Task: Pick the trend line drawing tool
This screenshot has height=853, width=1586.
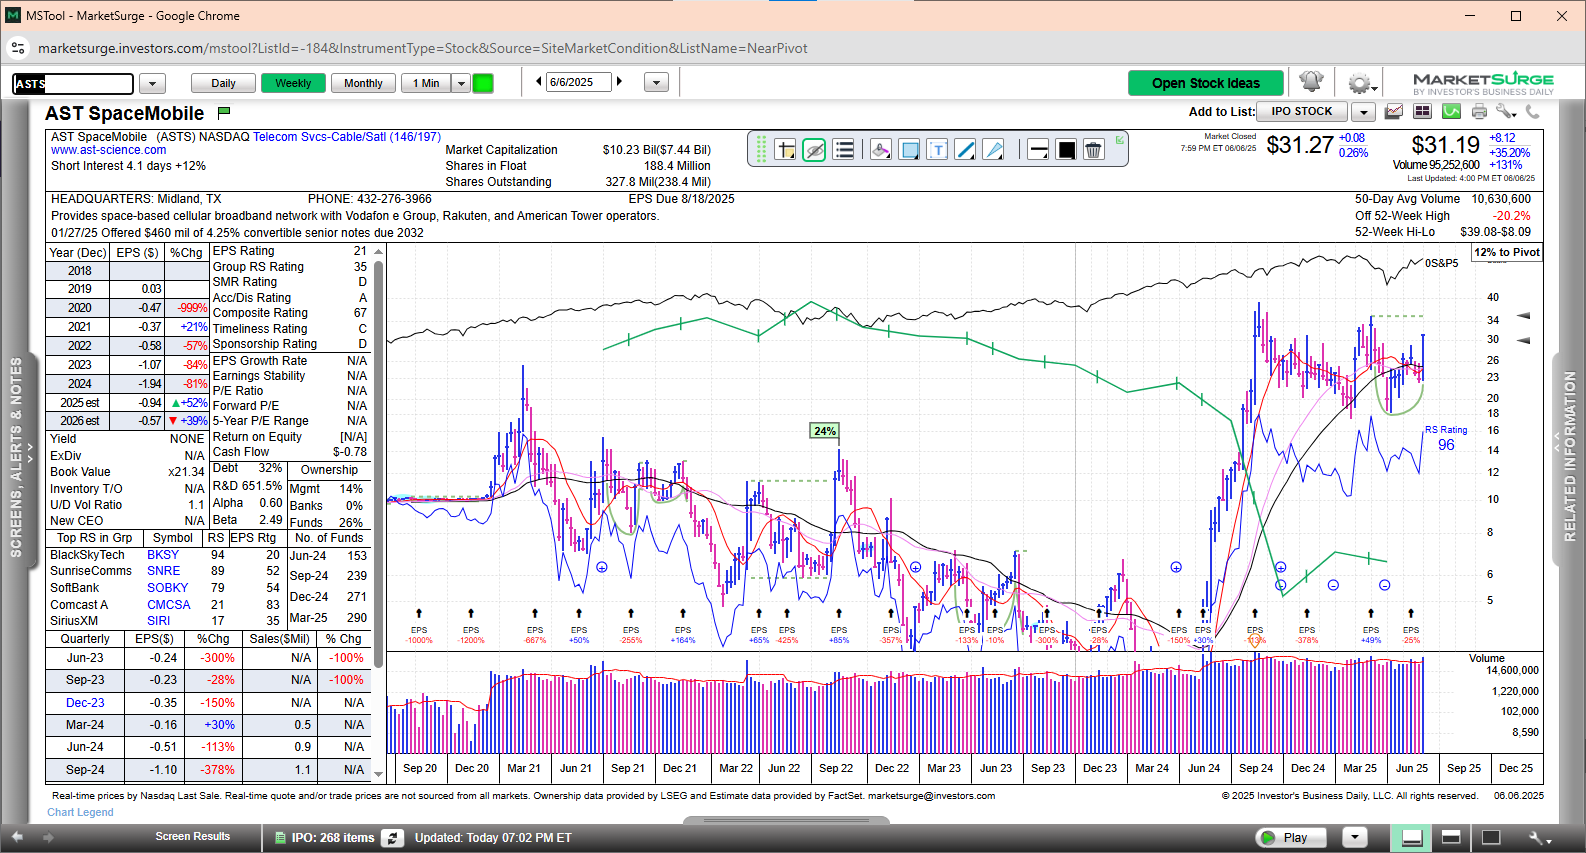Action: [965, 150]
